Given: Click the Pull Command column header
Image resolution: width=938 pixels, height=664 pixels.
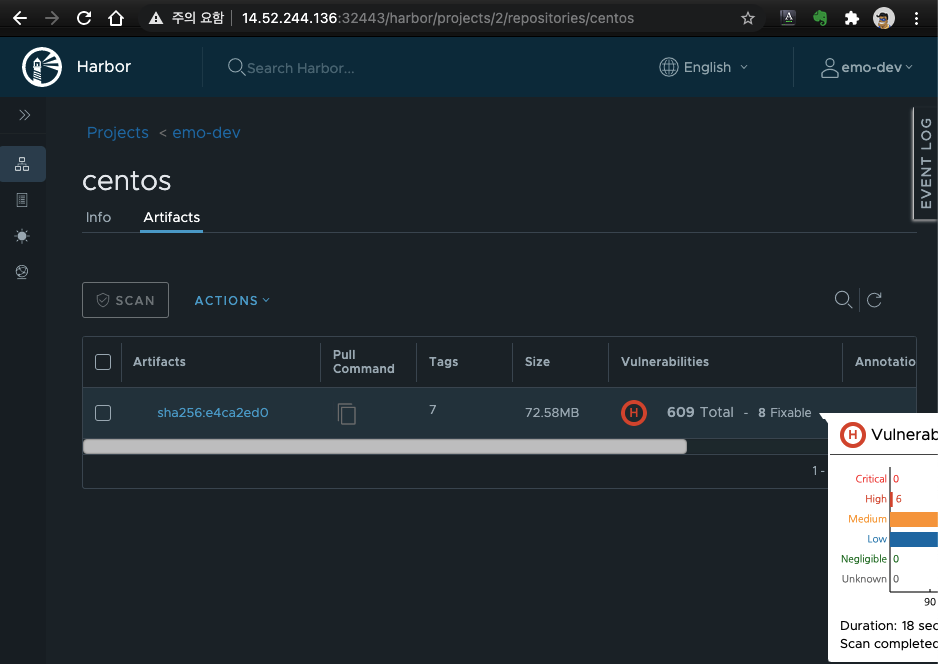Looking at the screenshot, I should click(x=363, y=361).
